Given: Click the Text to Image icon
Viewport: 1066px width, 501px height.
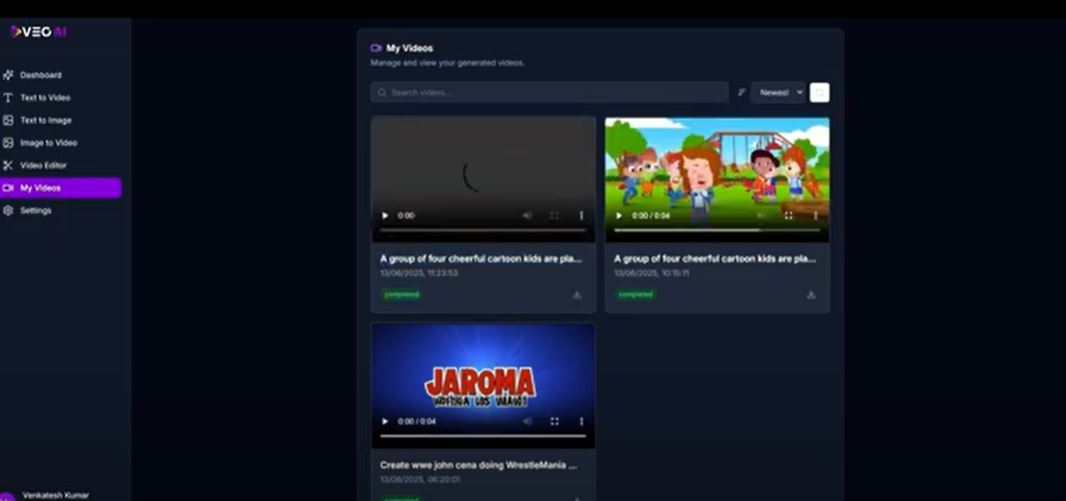Looking at the screenshot, I should 8,120.
